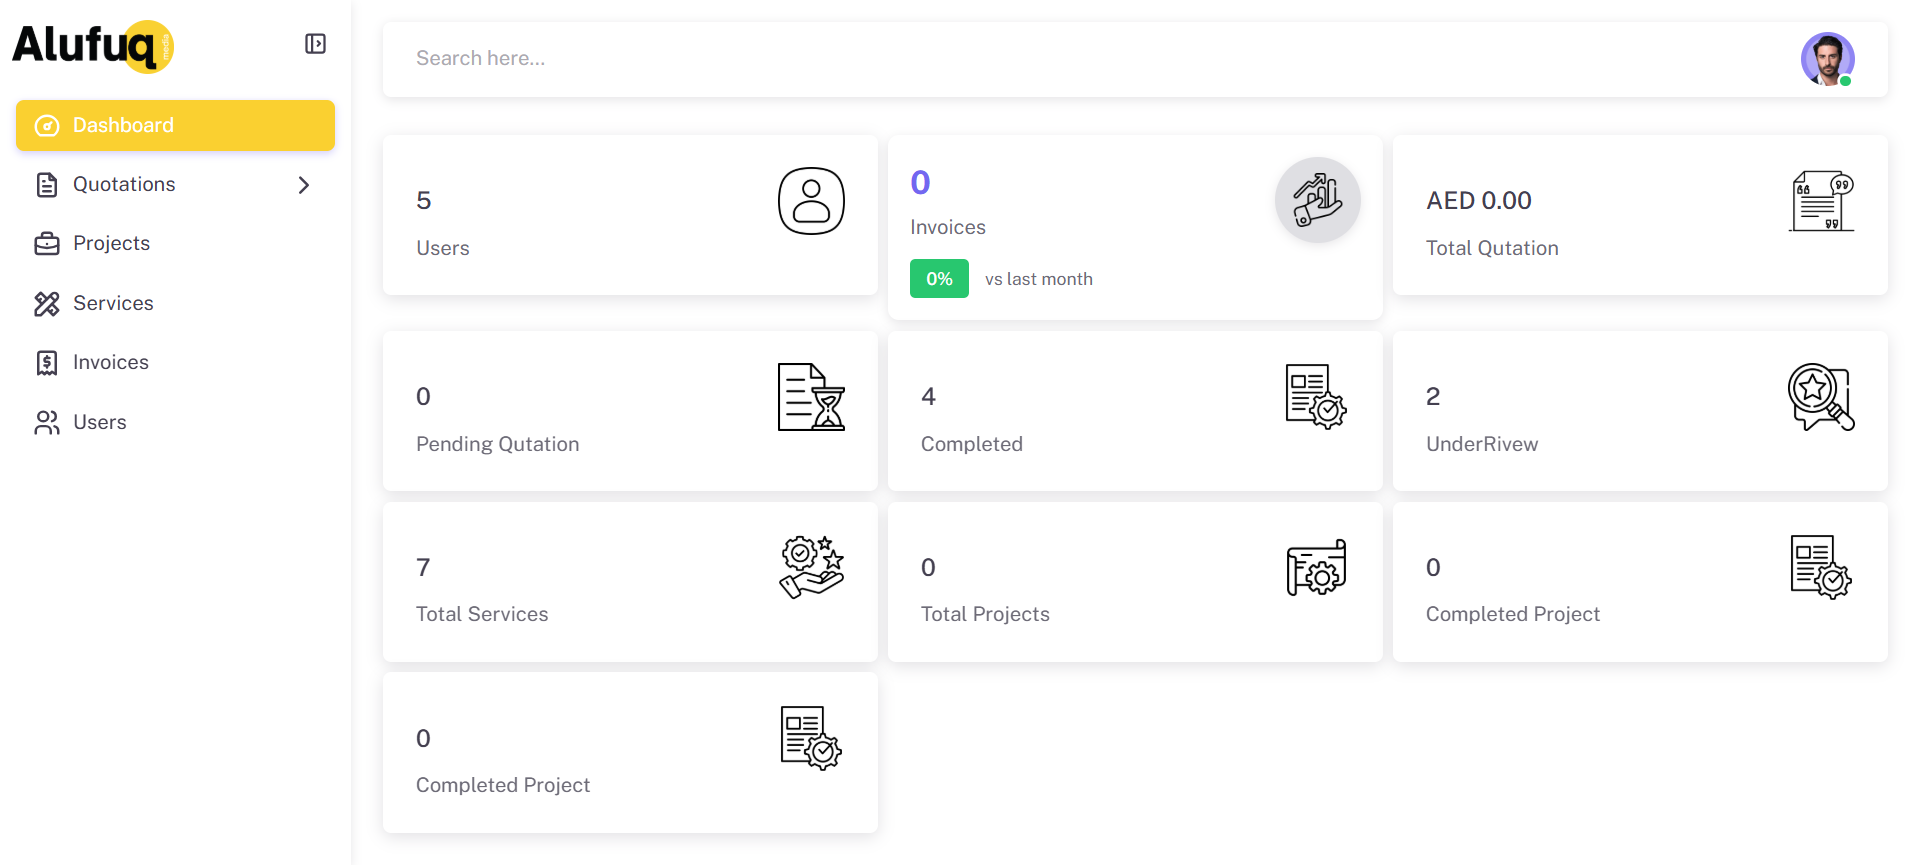Image resolution: width=1920 pixels, height=865 pixels.
Task: Open the profile avatar menu
Action: pos(1828,59)
